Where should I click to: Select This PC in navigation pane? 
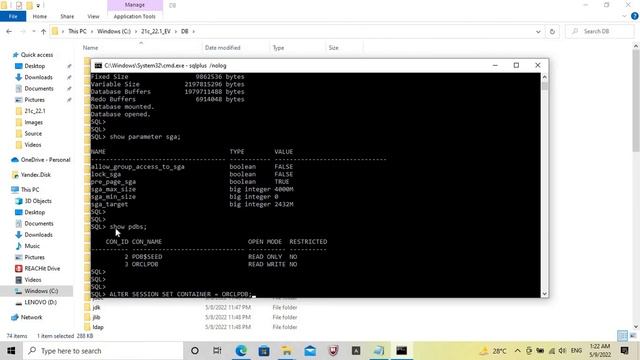click(x=30, y=190)
